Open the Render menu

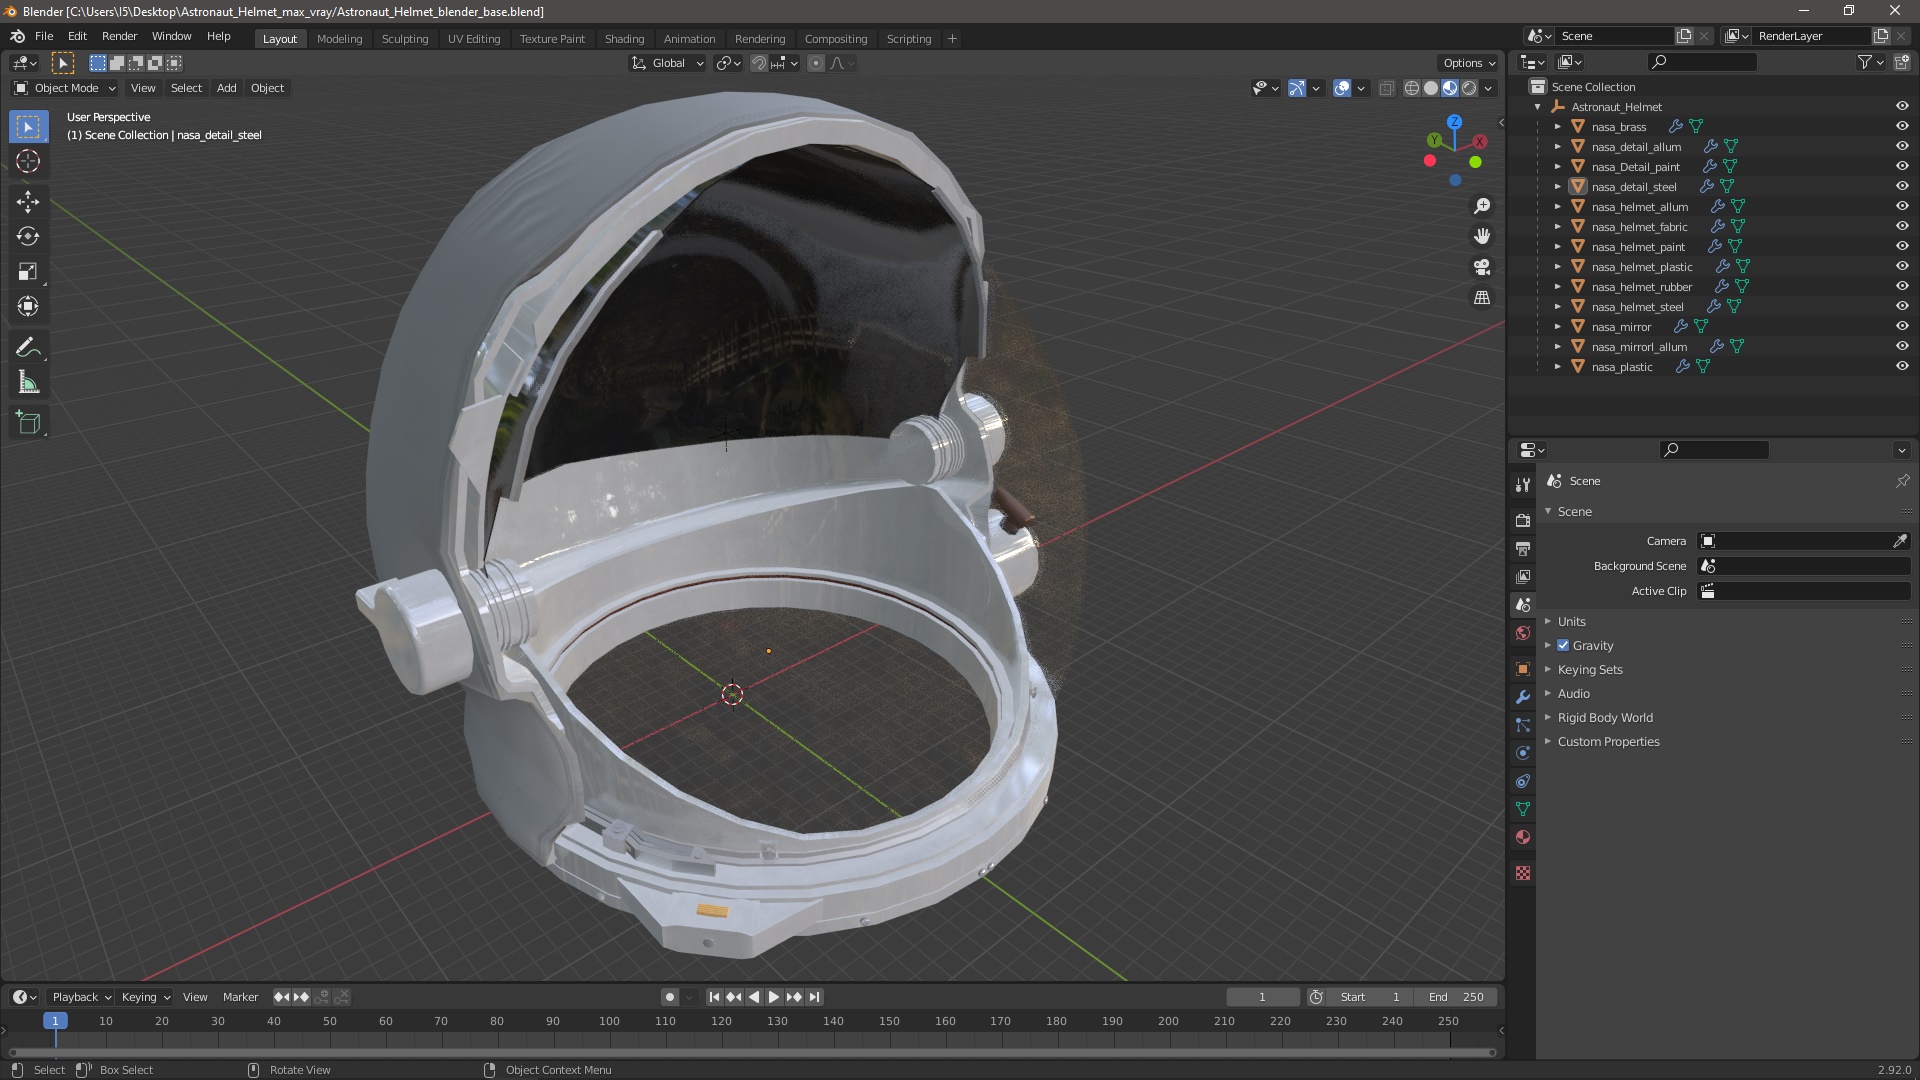119,36
